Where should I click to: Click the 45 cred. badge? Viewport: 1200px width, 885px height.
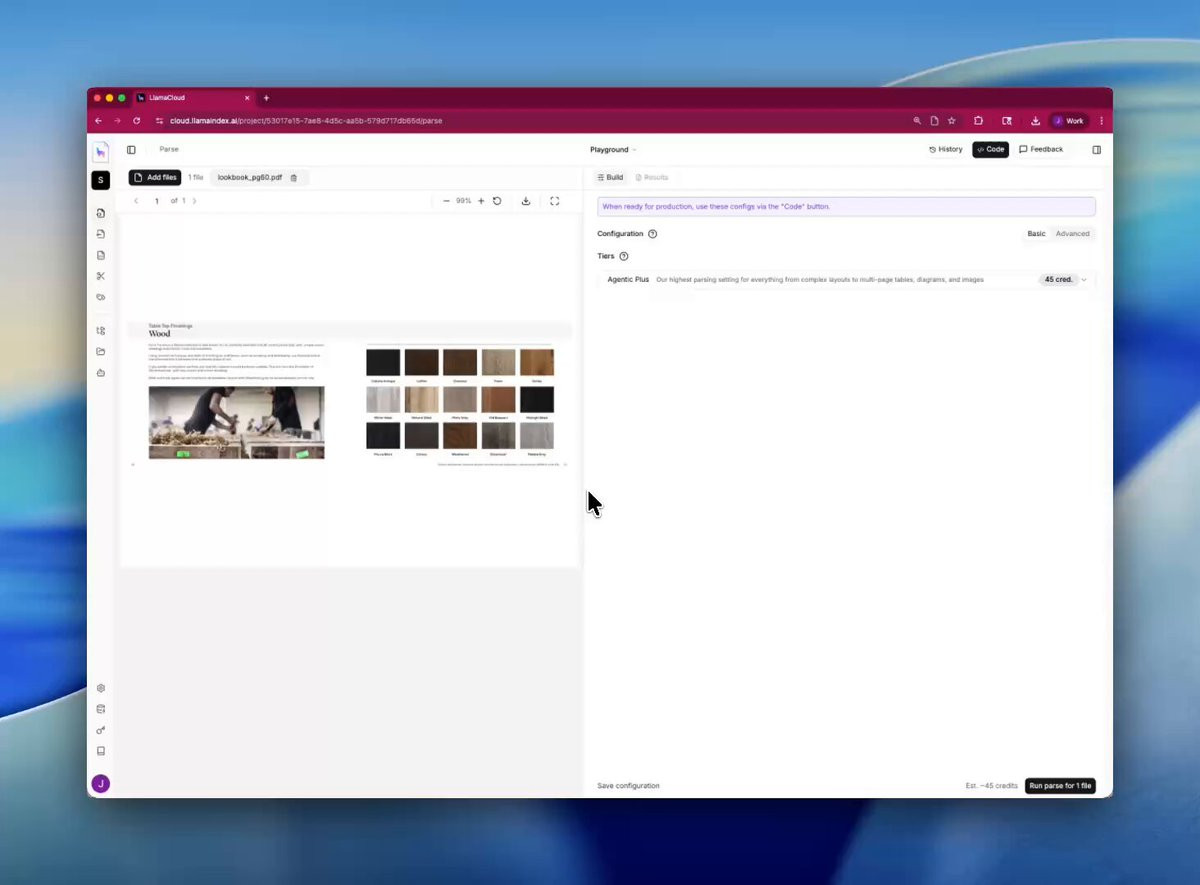pos(1058,280)
